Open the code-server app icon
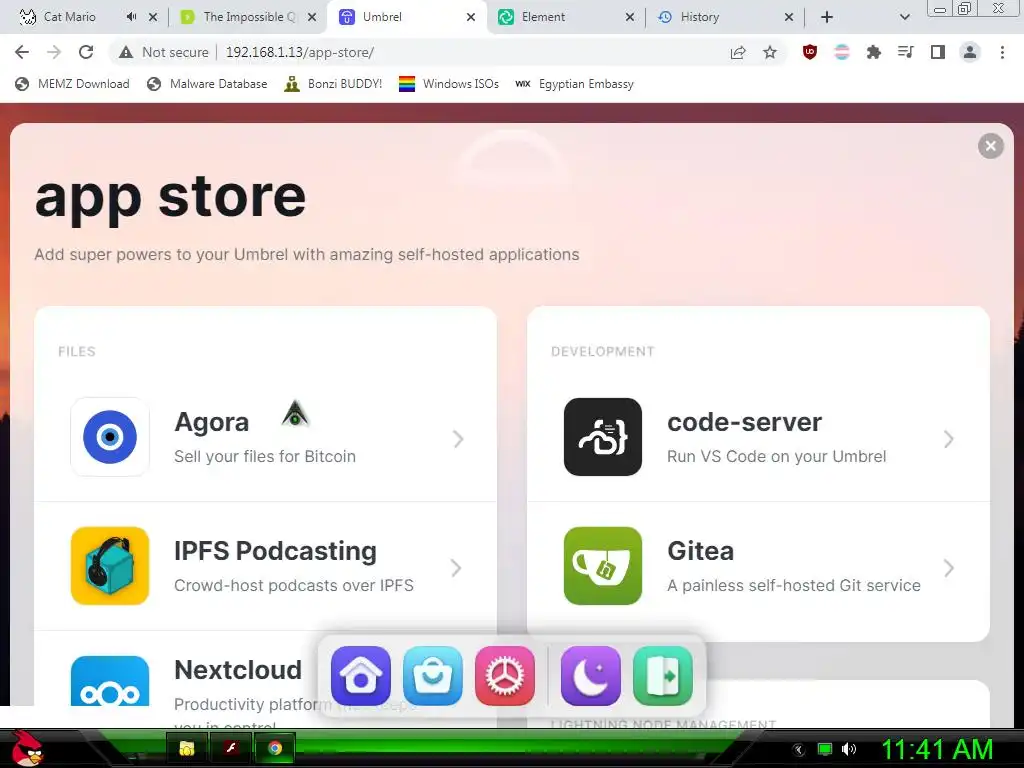Image resolution: width=1024 pixels, height=768 pixels. [603, 437]
